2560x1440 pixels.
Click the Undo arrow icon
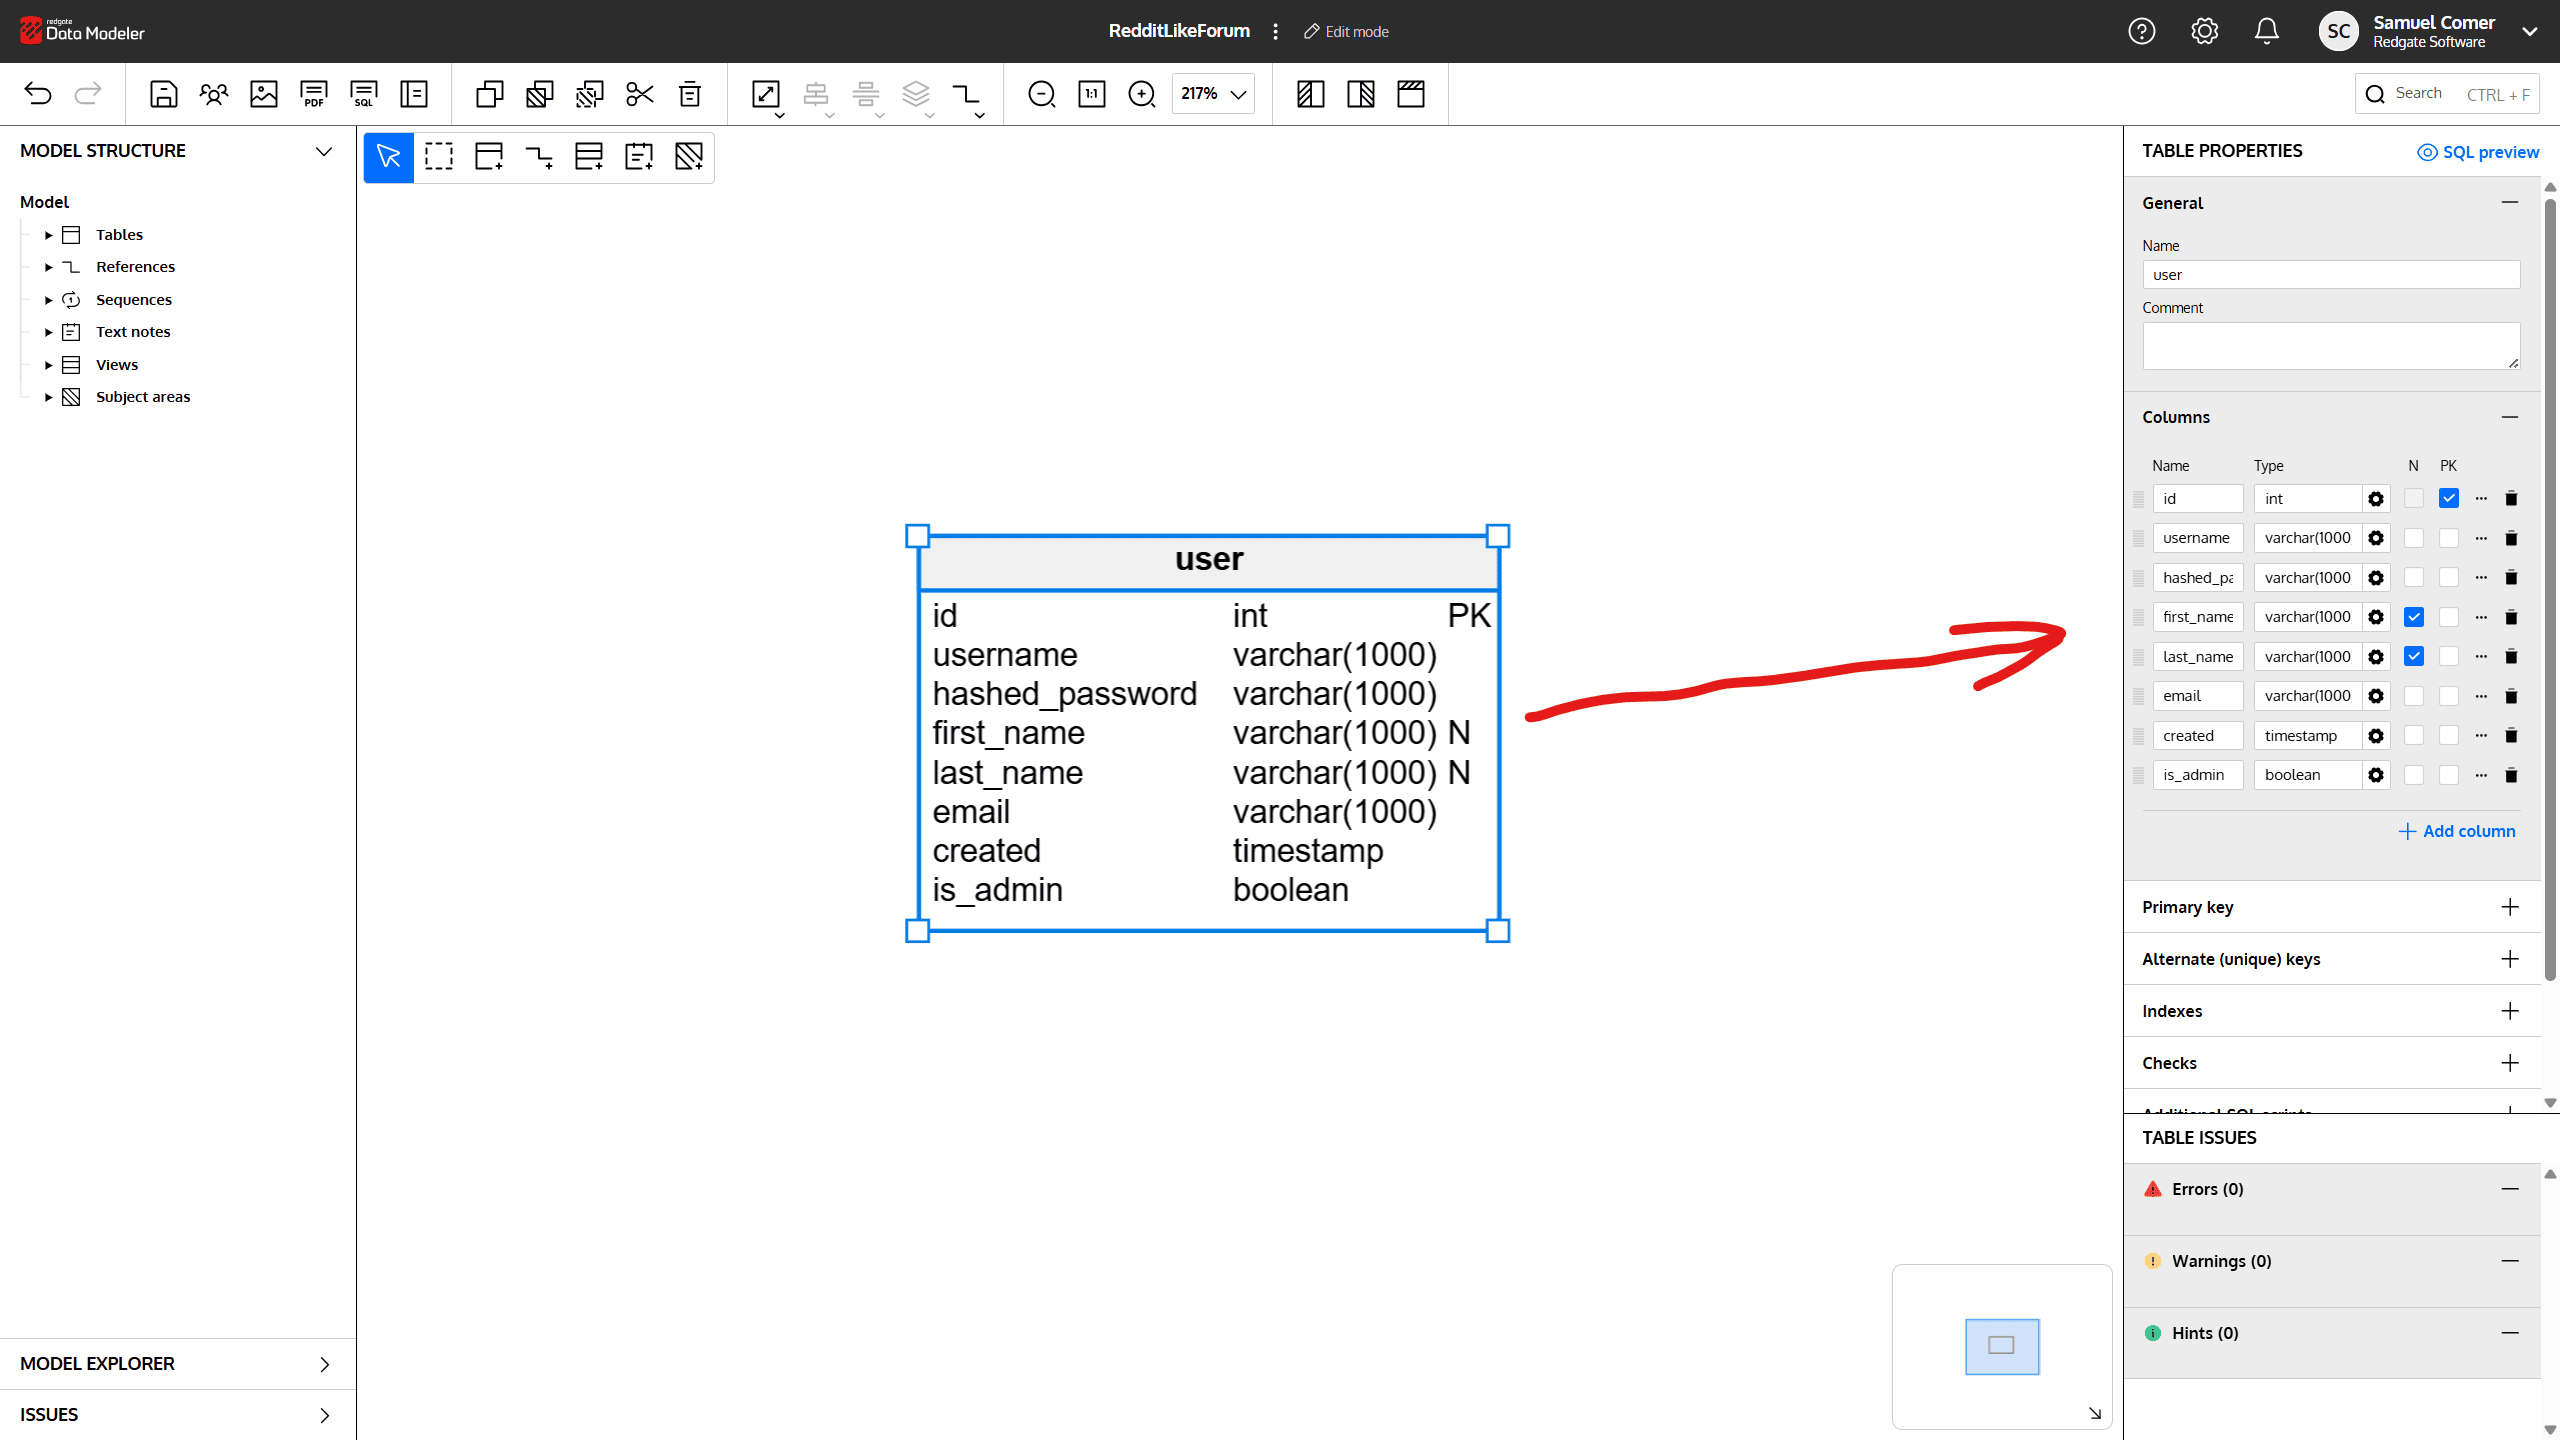(38, 94)
